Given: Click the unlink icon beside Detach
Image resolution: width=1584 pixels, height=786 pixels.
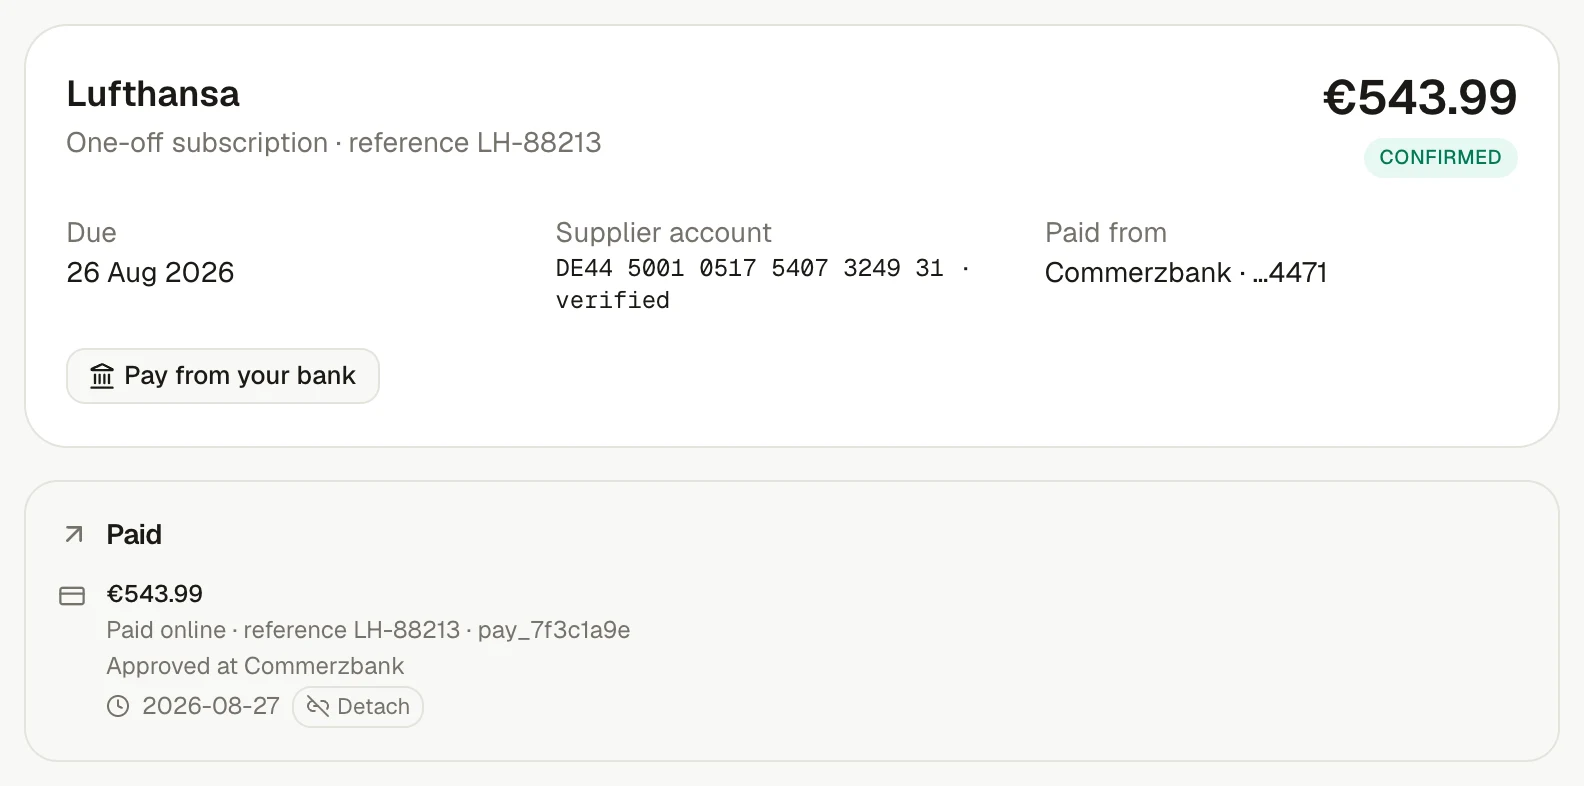Looking at the screenshot, I should 318,707.
